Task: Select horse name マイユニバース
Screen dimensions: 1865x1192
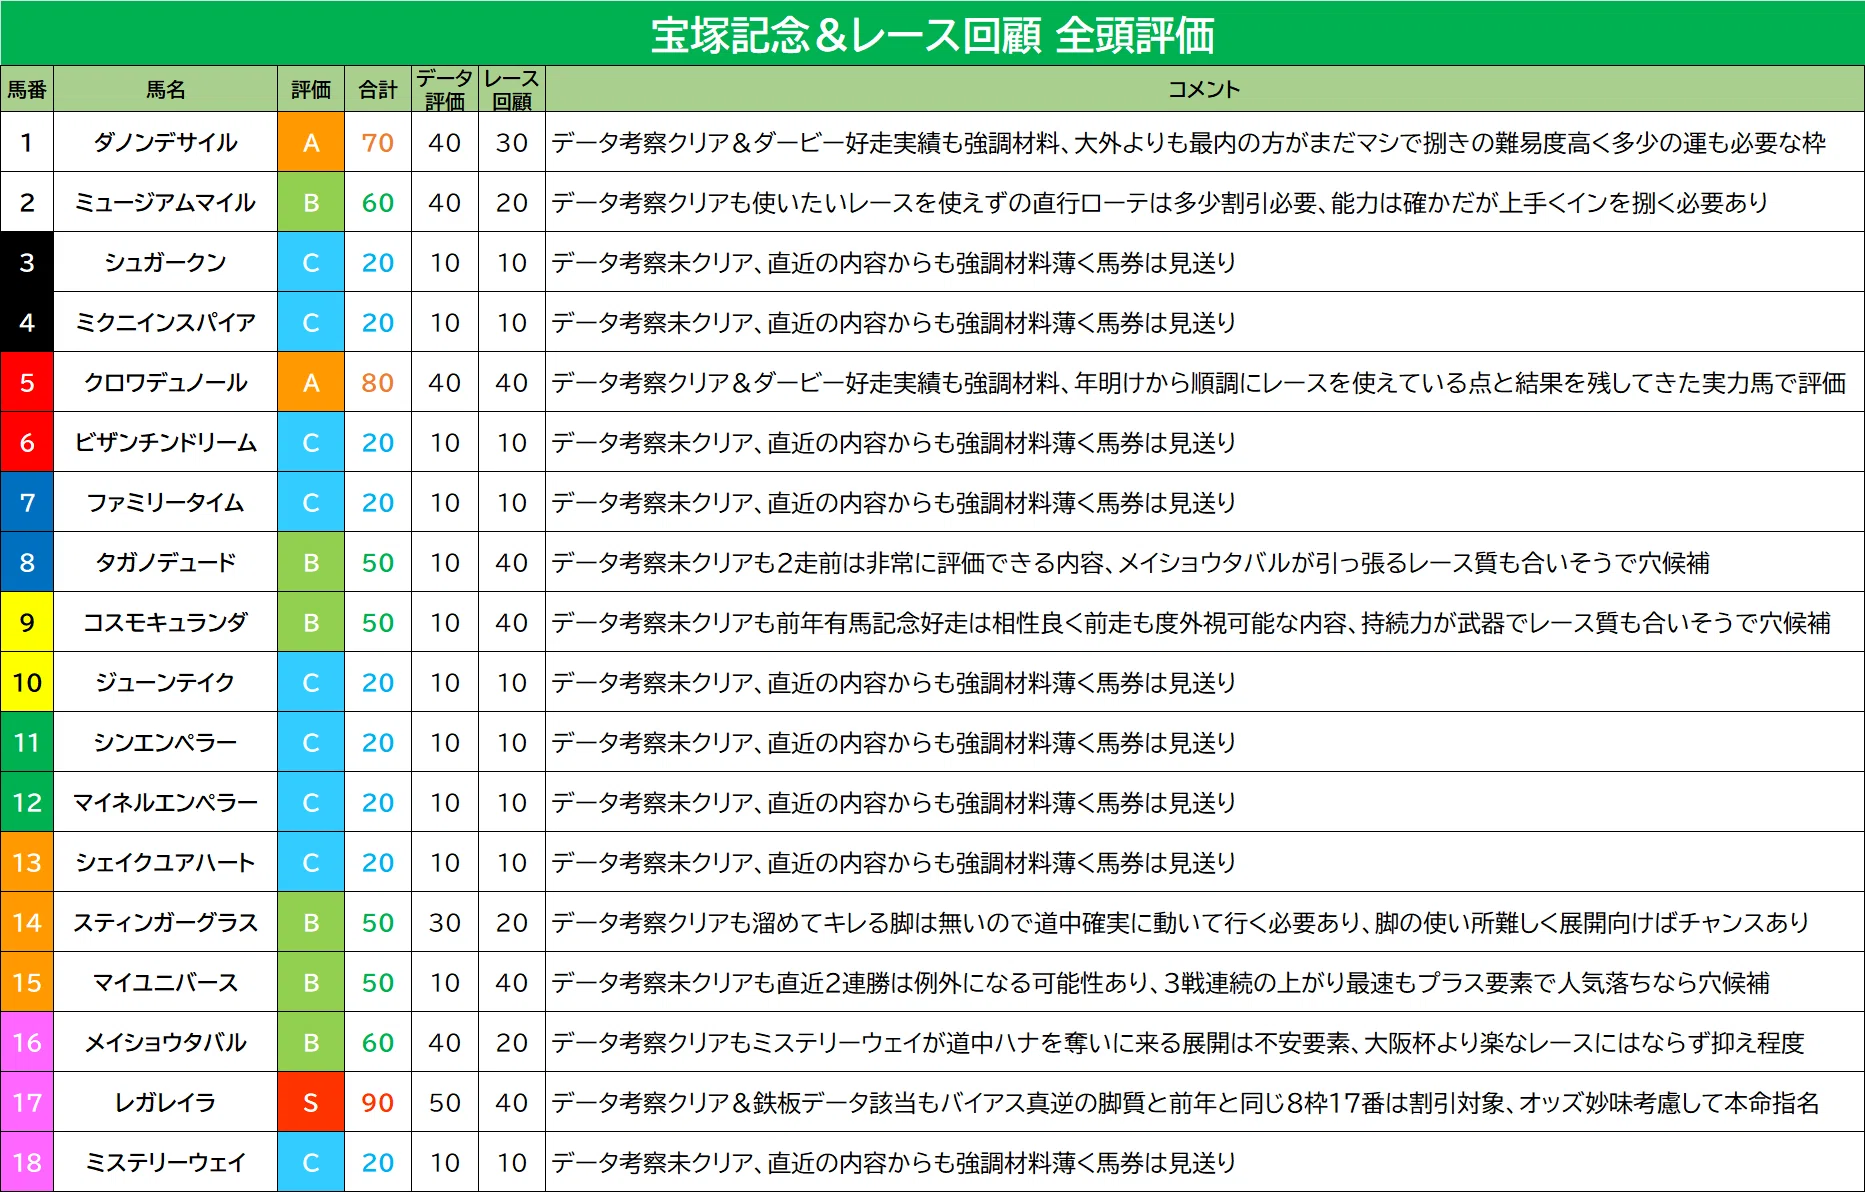Action: pos(165,982)
